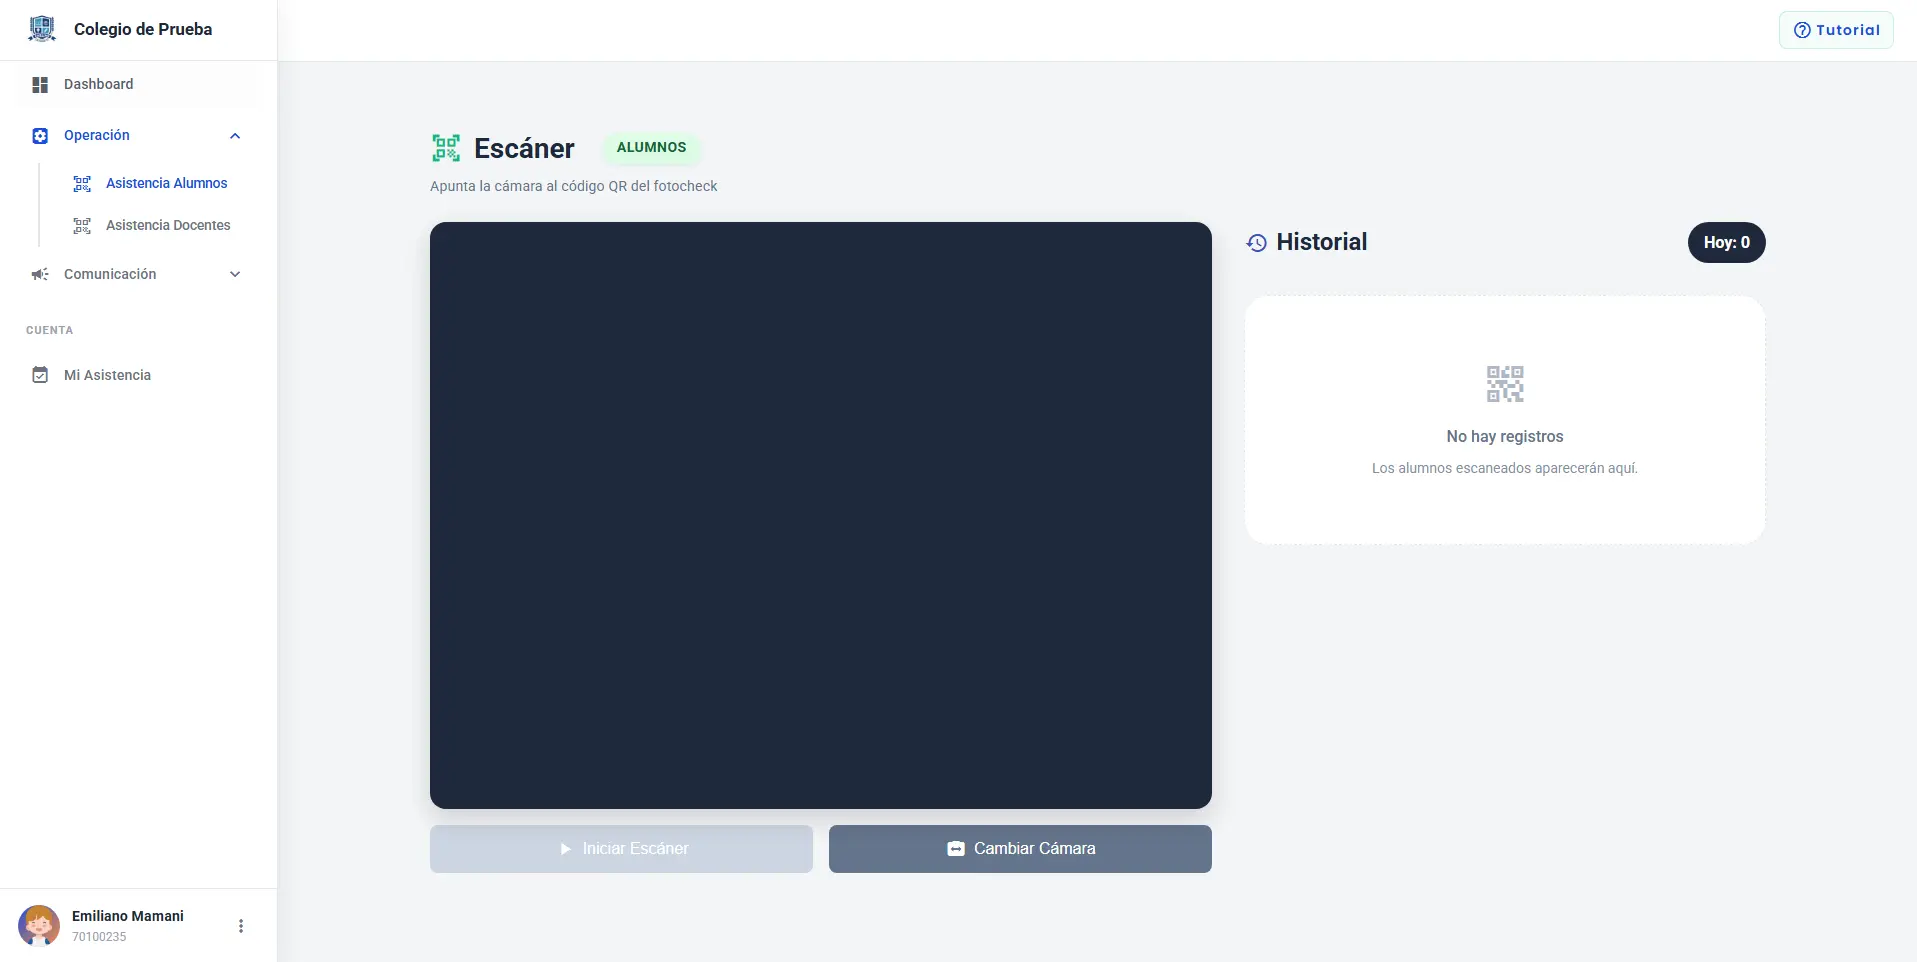The height and width of the screenshot is (962, 1917).
Task: Switch camera using Cambiar Cámara
Action: point(1020,849)
